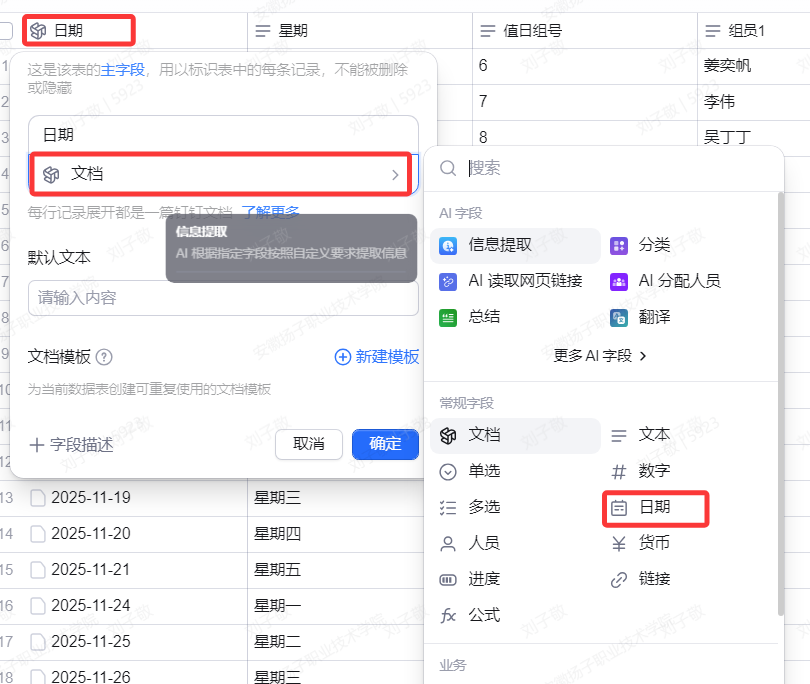Click cell 2025-11-25
This screenshot has height=684, width=810.
click(91, 642)
